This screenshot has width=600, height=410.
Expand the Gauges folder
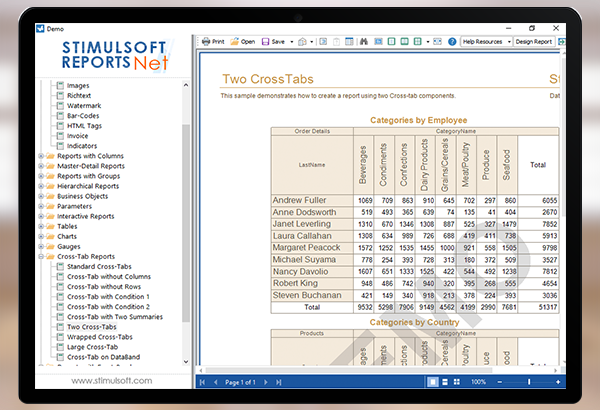41,247
